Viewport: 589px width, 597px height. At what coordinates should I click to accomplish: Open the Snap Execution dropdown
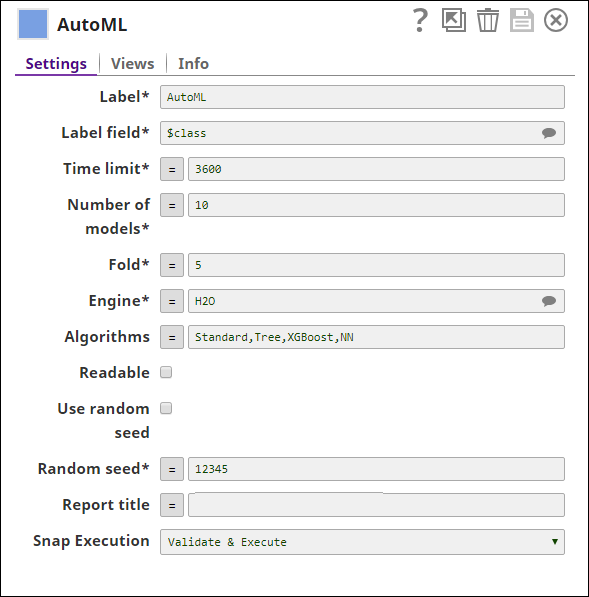pyautogui.click(x=362, y=542)
